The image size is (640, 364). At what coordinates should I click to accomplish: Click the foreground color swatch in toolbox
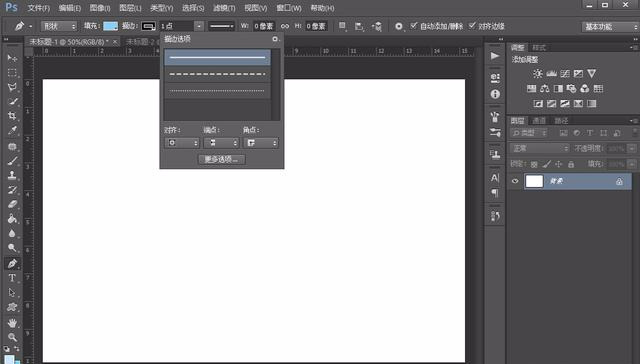click(9, 359)
